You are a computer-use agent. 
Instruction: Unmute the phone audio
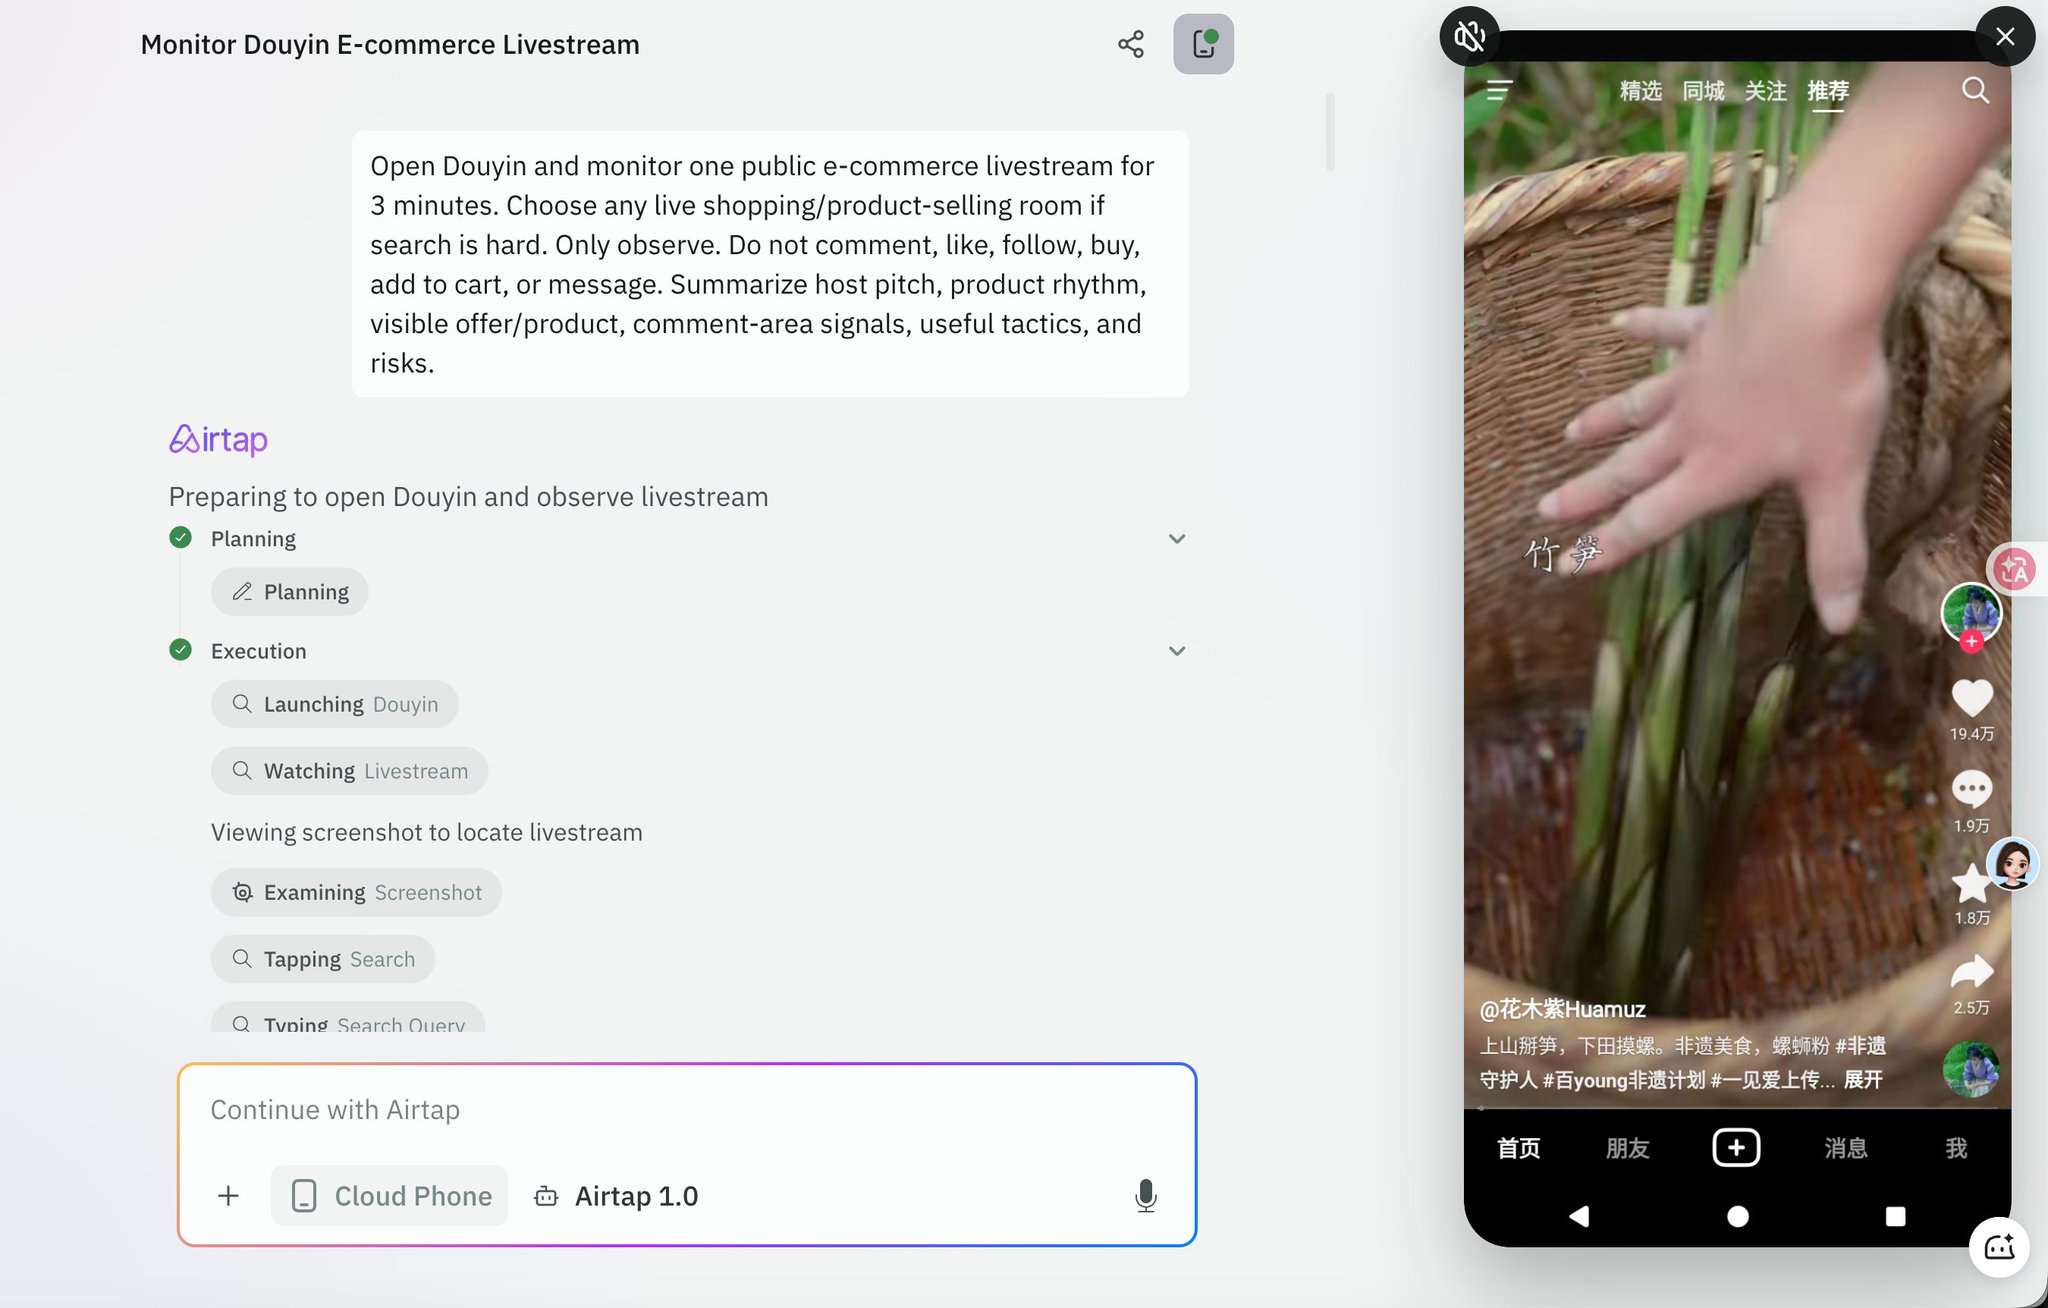[x=1469, y=37]
